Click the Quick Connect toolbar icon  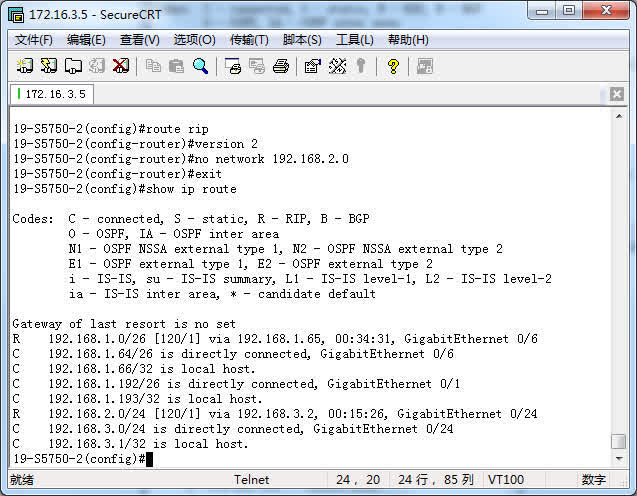pyautogui.click(x=48, y=66)
